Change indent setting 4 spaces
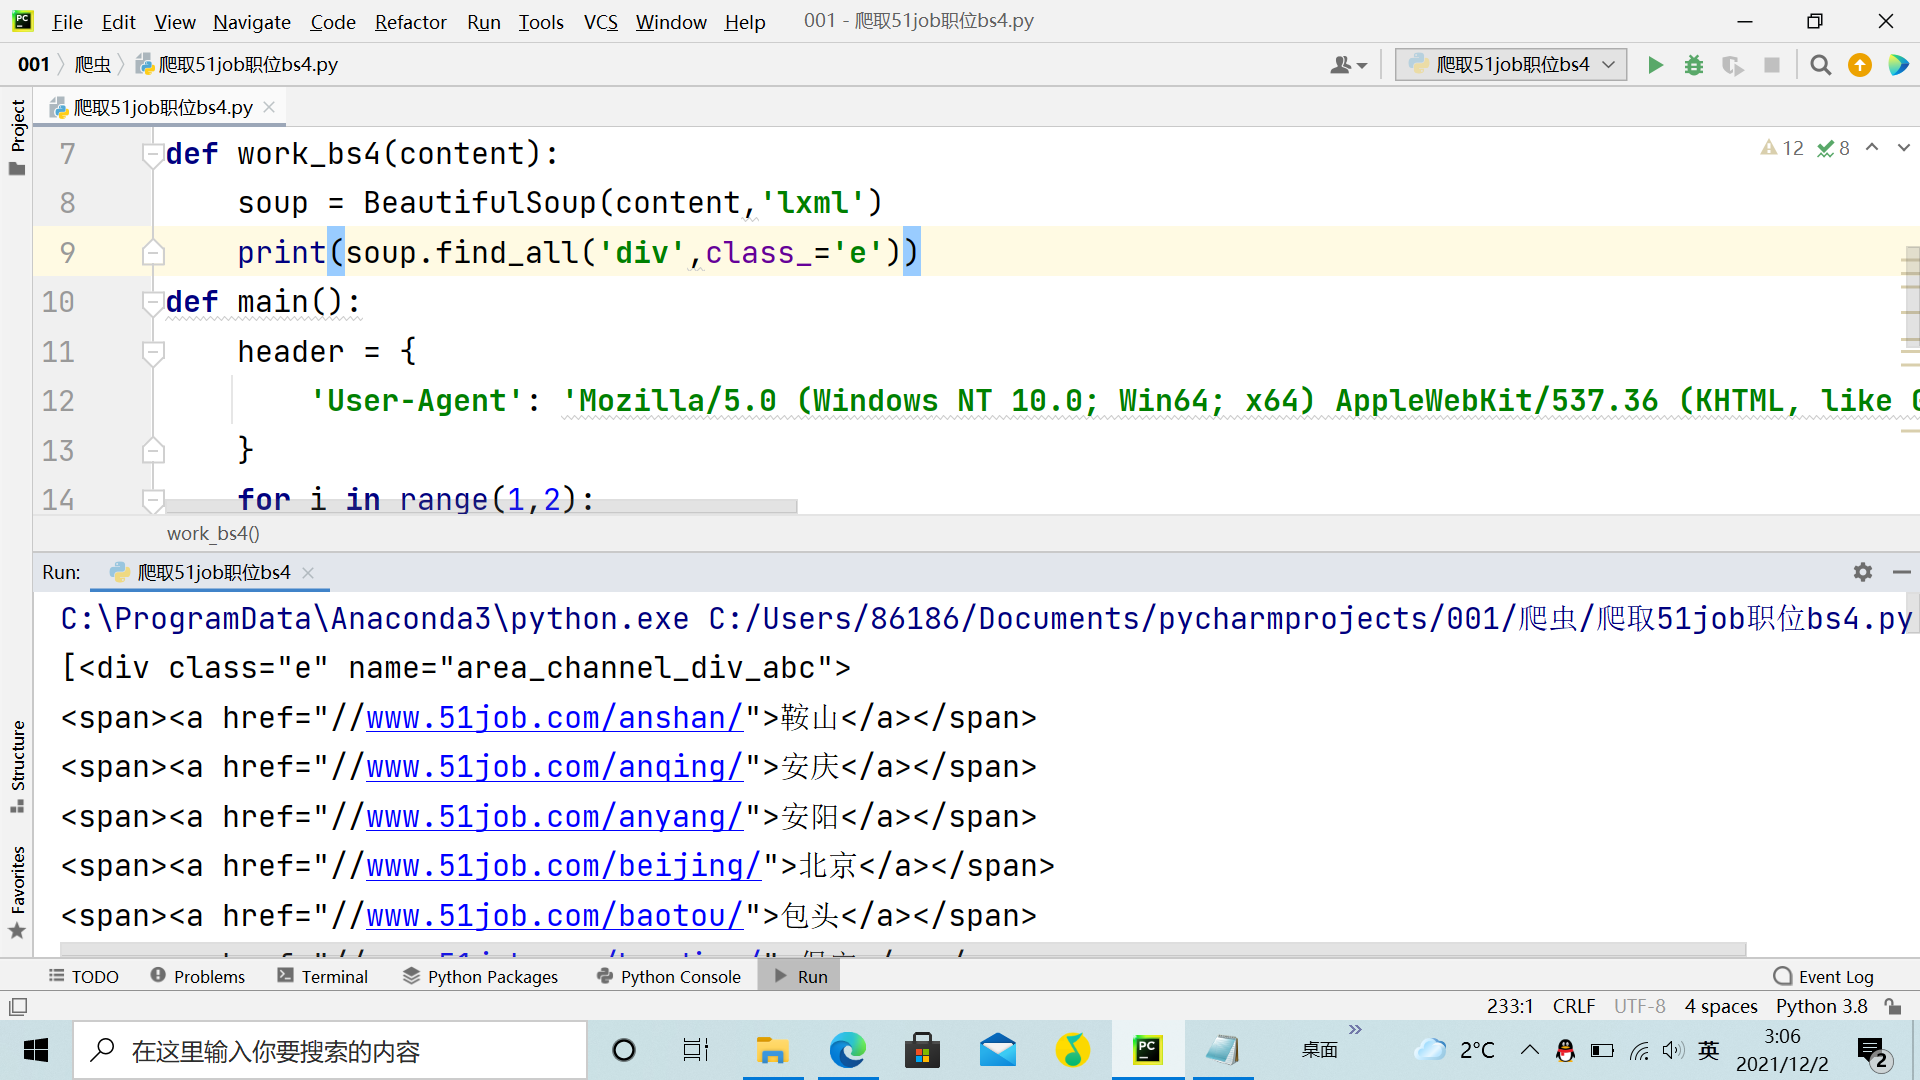The image size is (1920, 1080). pyautogui.click(x=1720, y=1006)
